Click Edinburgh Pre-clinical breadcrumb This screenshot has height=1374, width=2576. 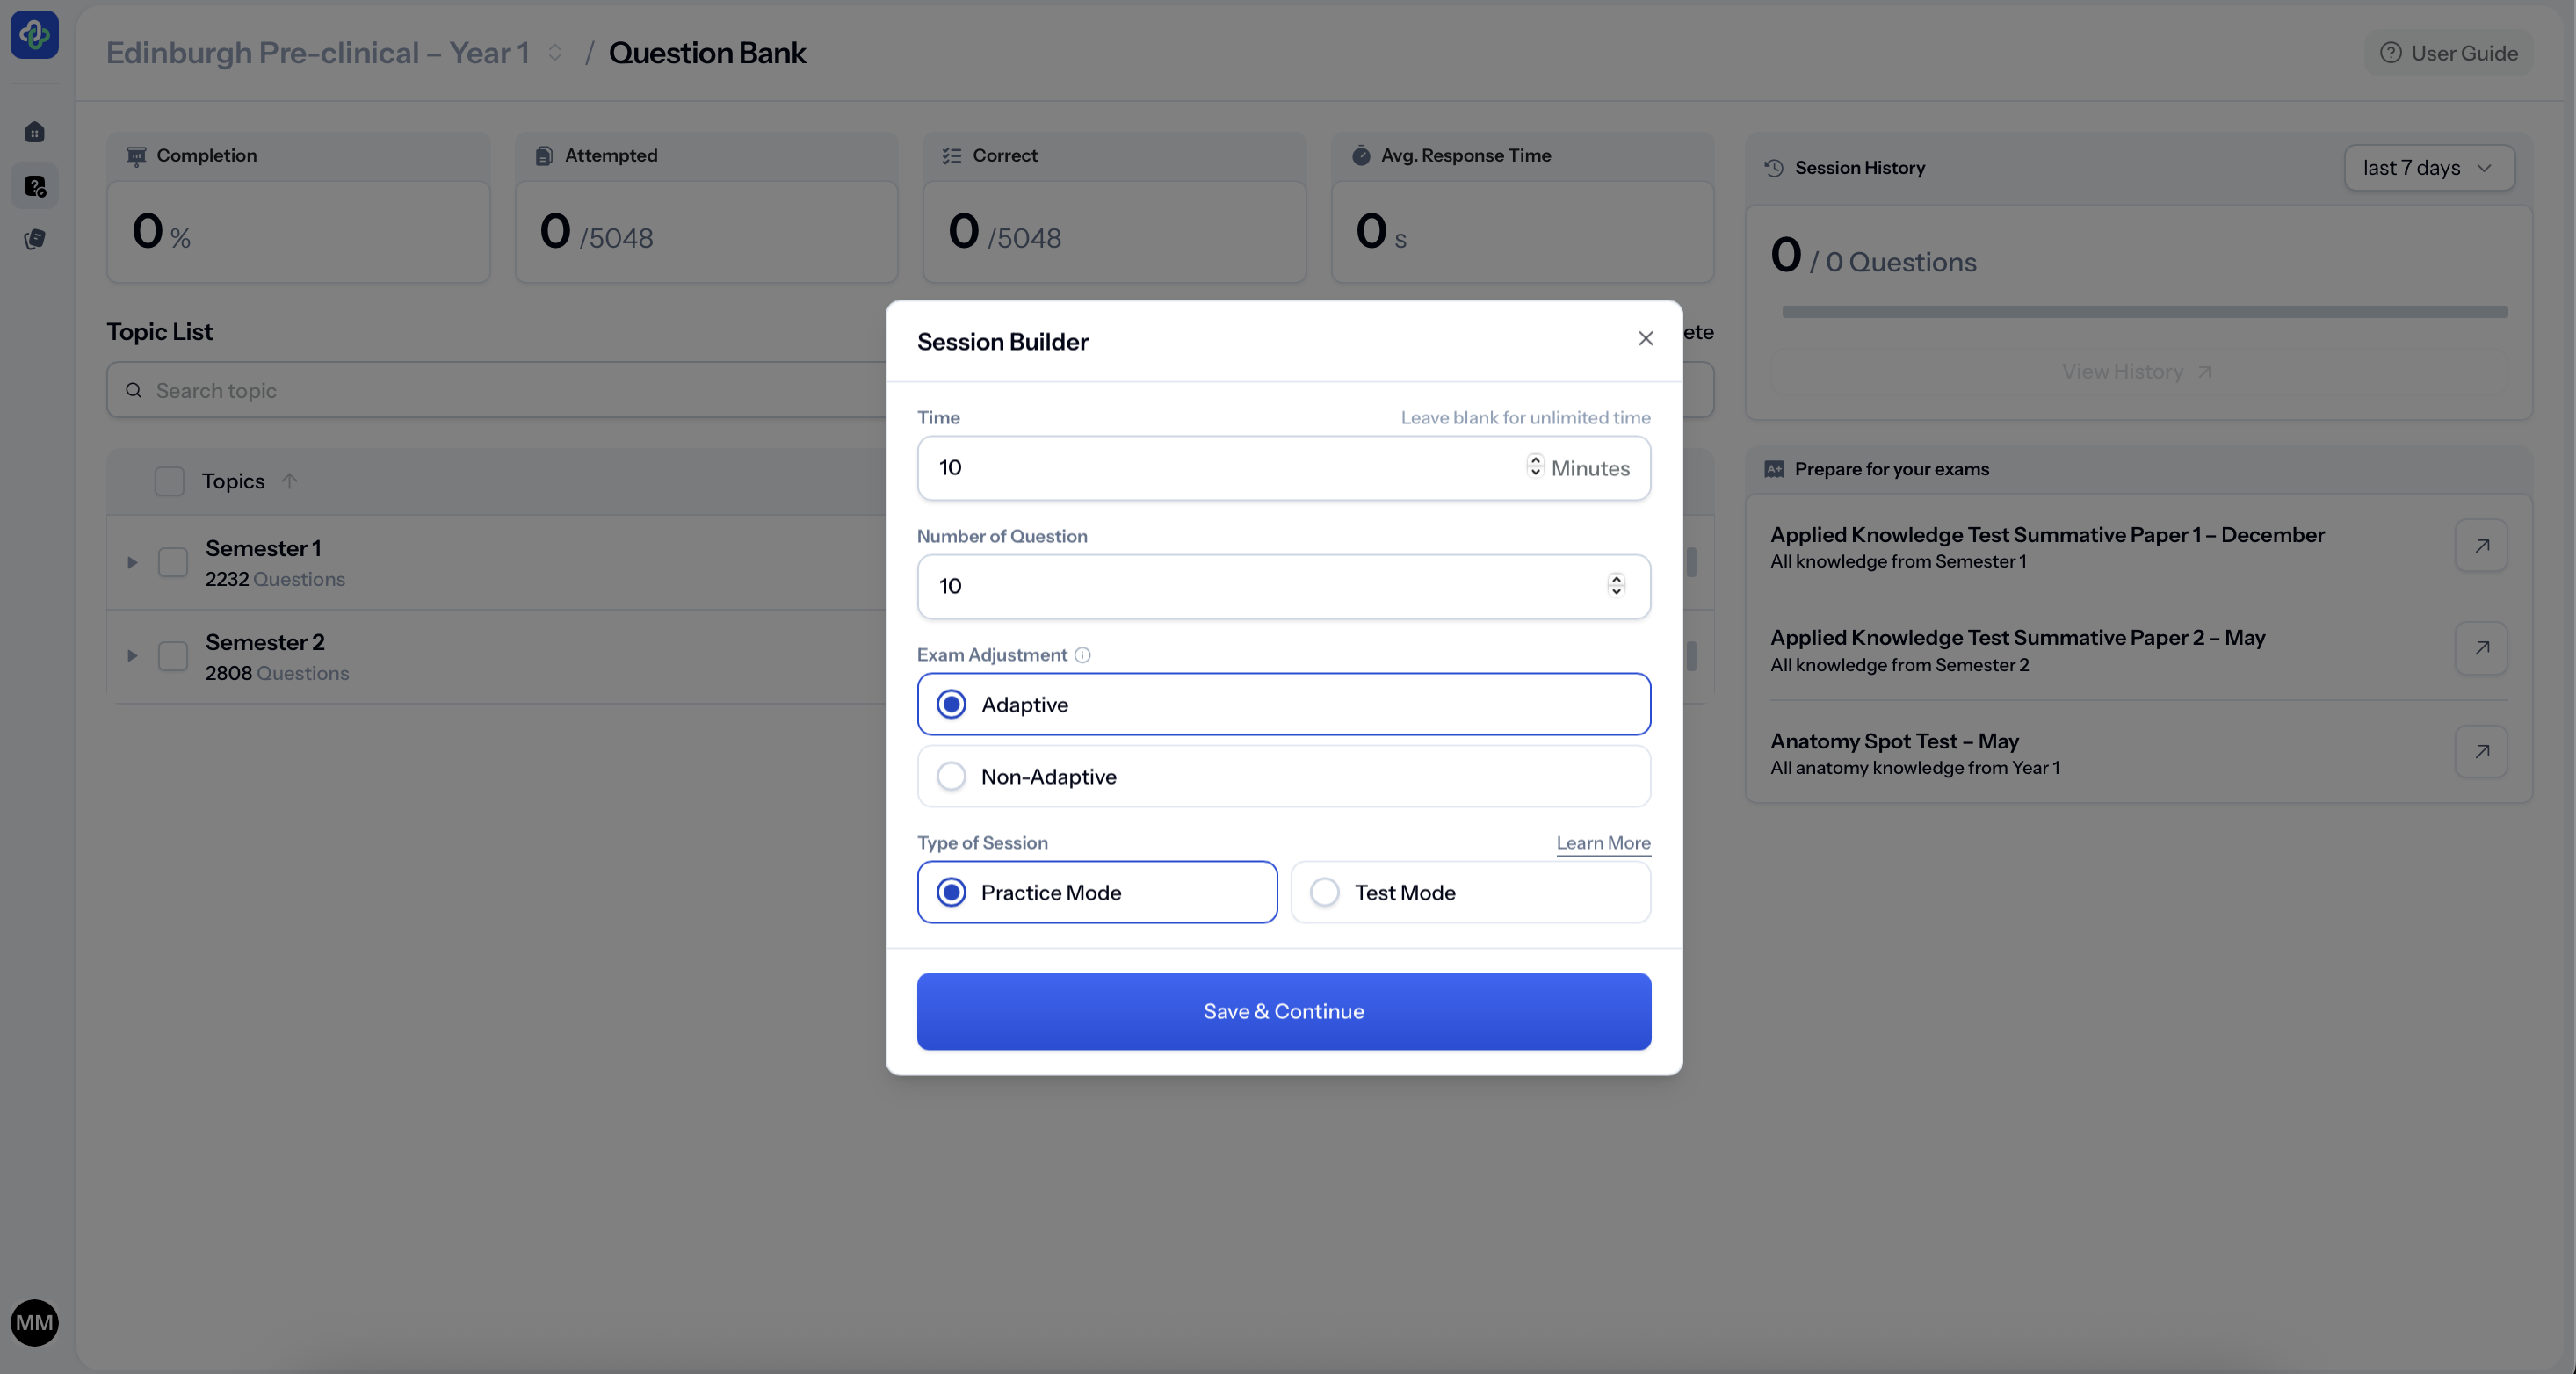317,53
